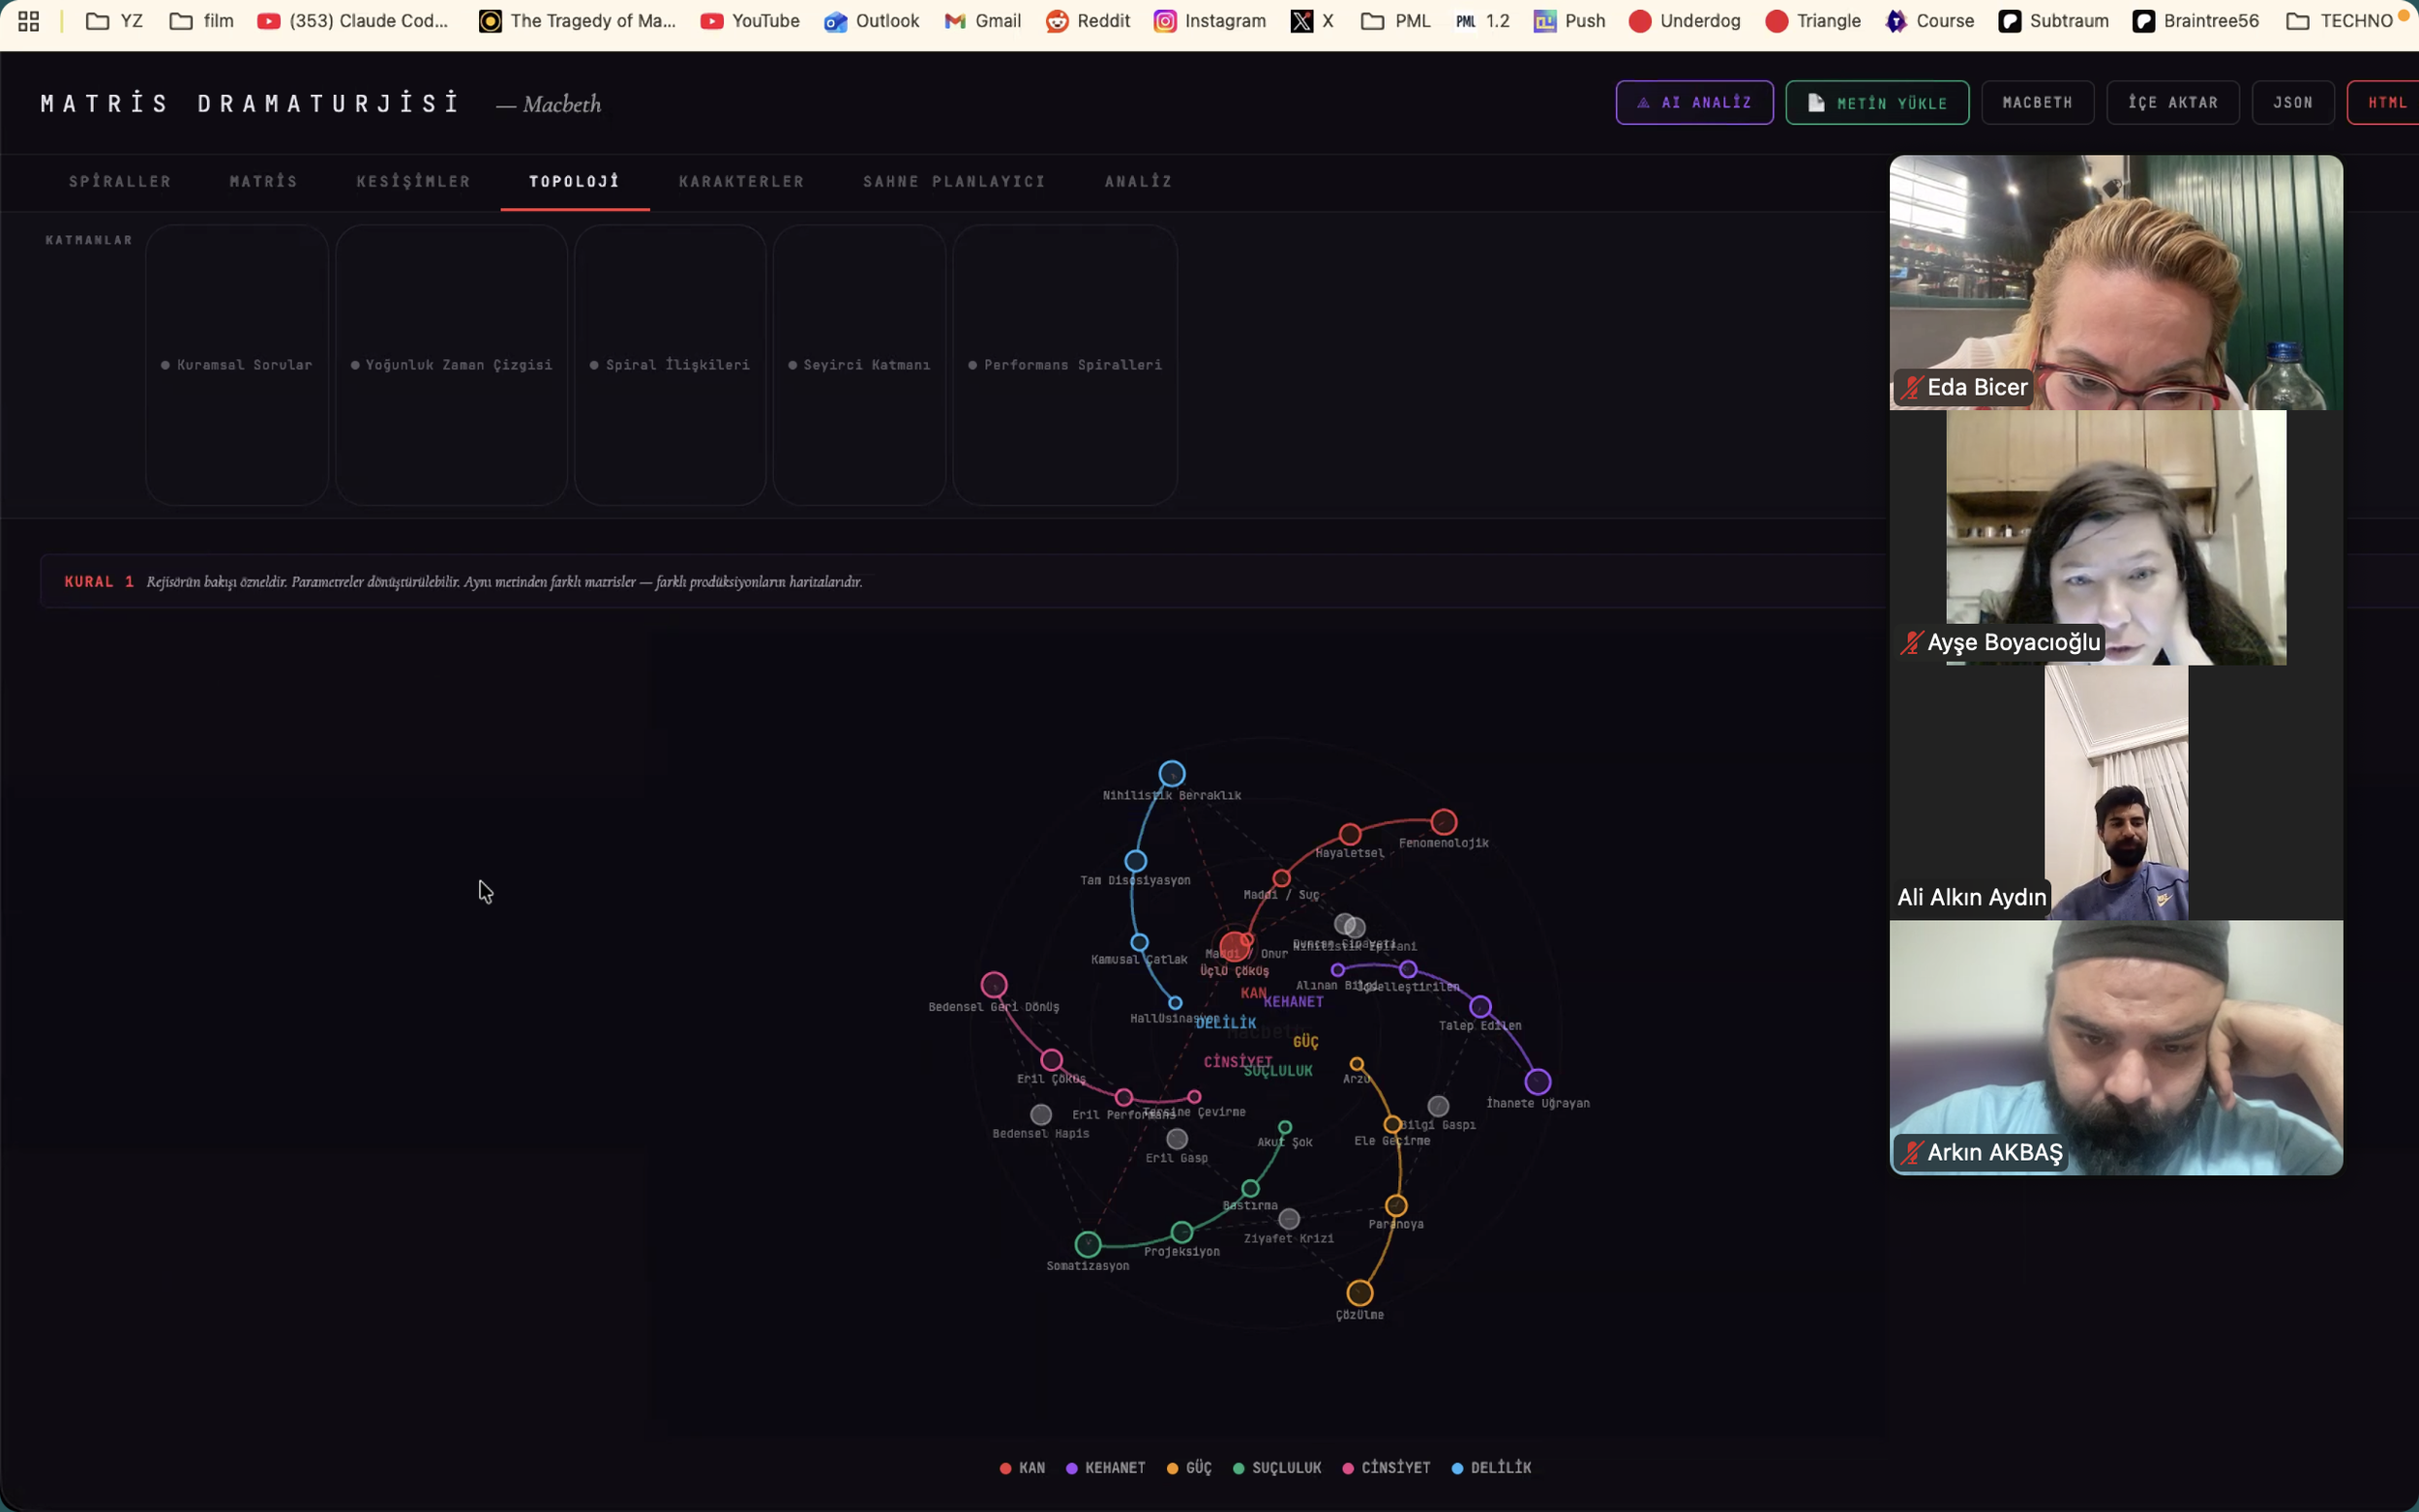
Task: Click the CİNSİYET legend entry
Action: (x=1386, y=1468)
